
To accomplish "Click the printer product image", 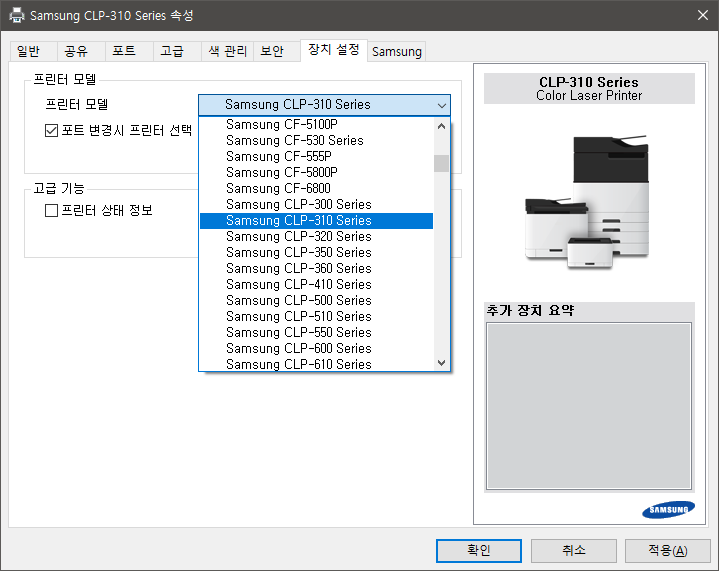I will [587, 202].
